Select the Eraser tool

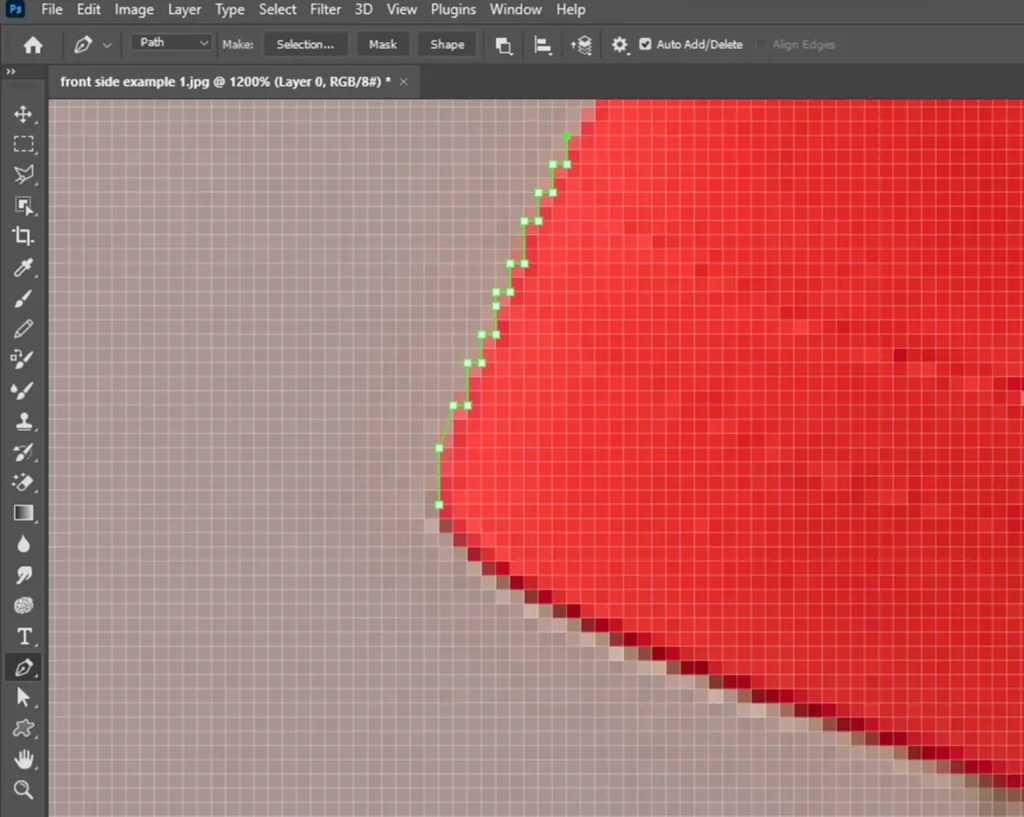pos(24,483)
